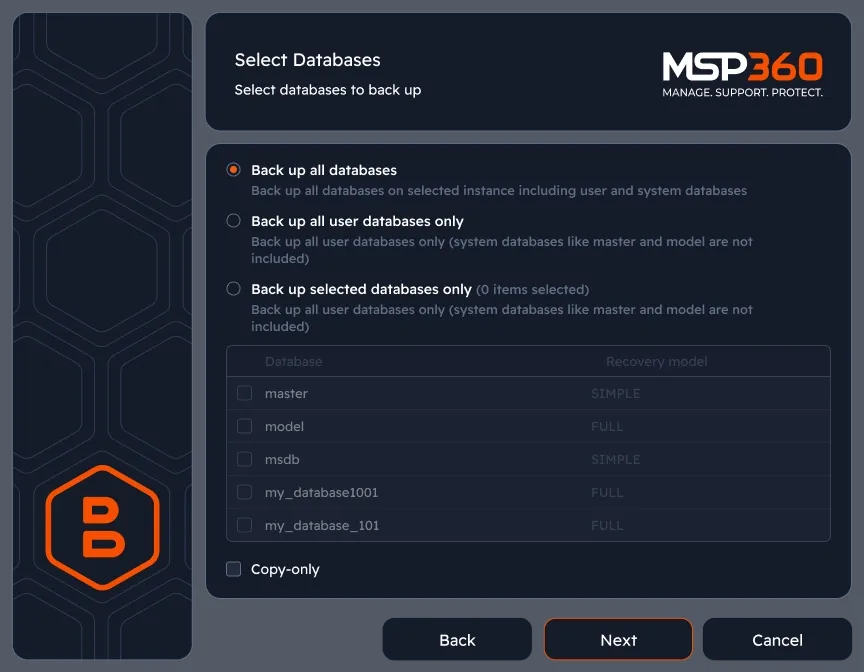864x672 pixels.
Task: Go Back to previous step
Action: [x=457, y=640]
